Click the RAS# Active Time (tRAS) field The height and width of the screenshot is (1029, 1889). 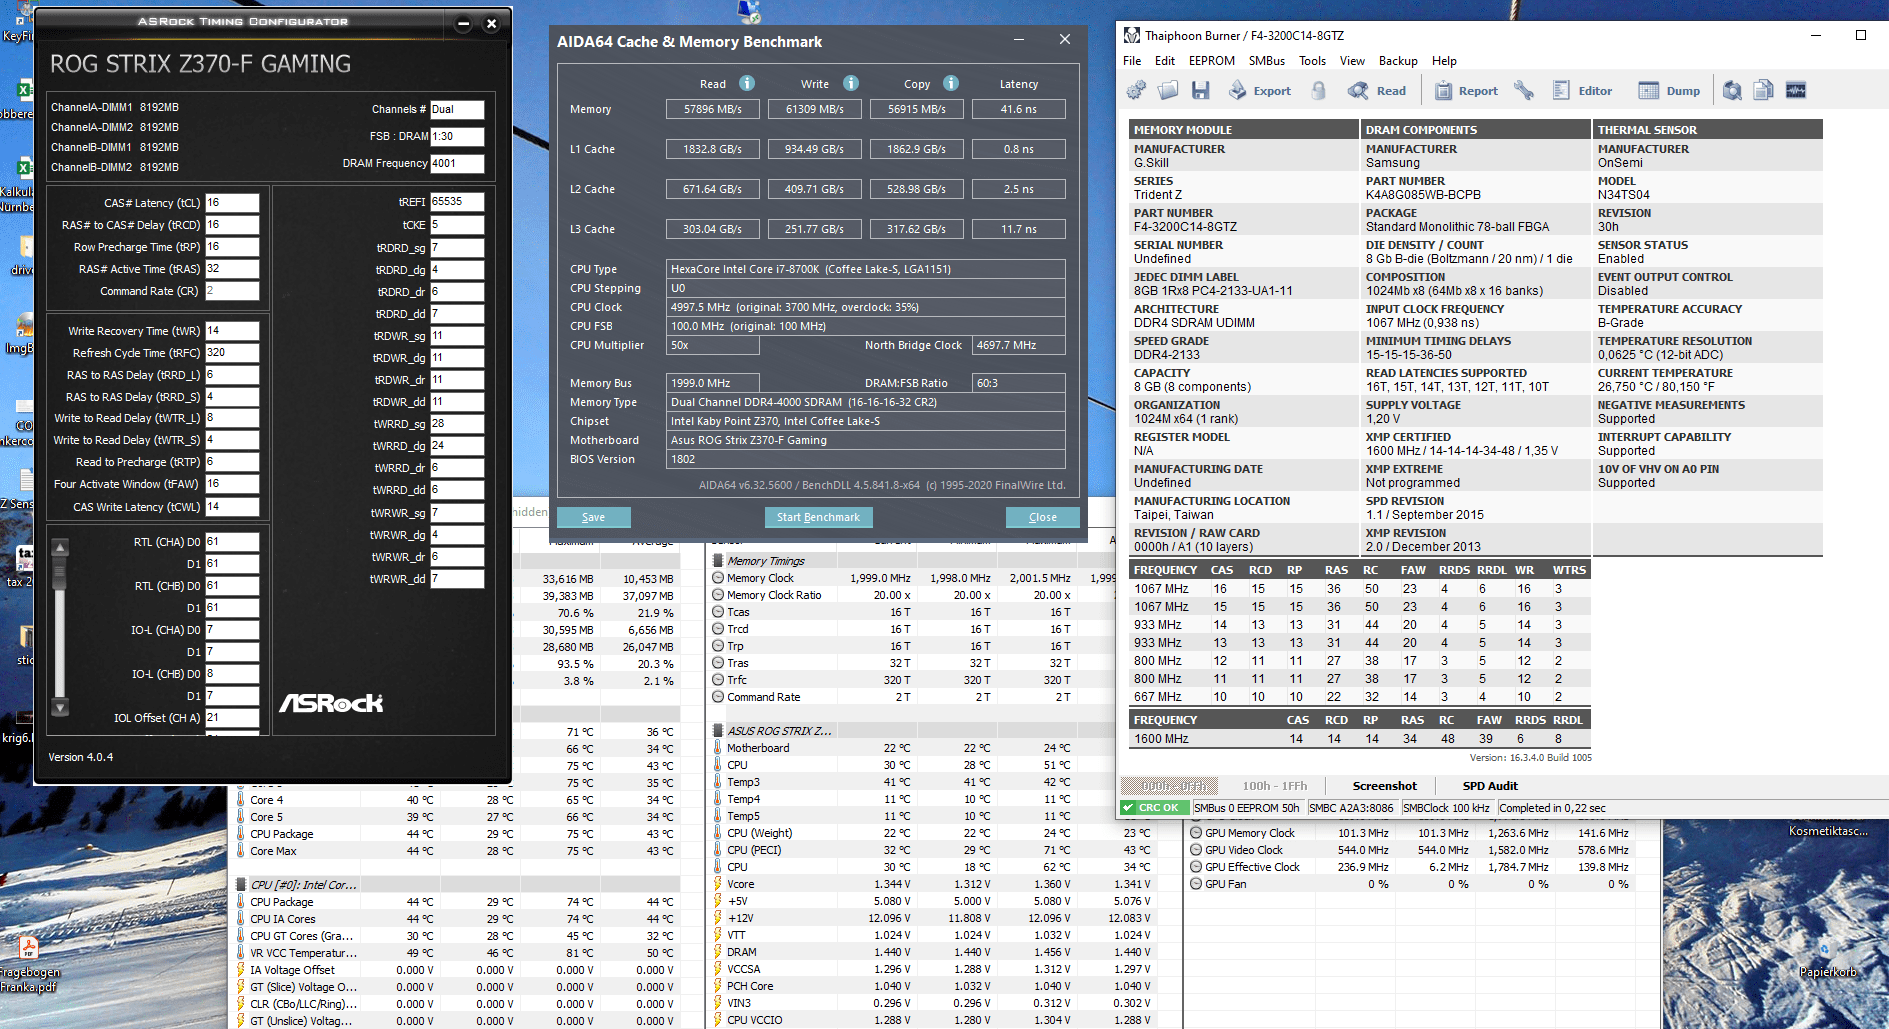click(232, 269)
